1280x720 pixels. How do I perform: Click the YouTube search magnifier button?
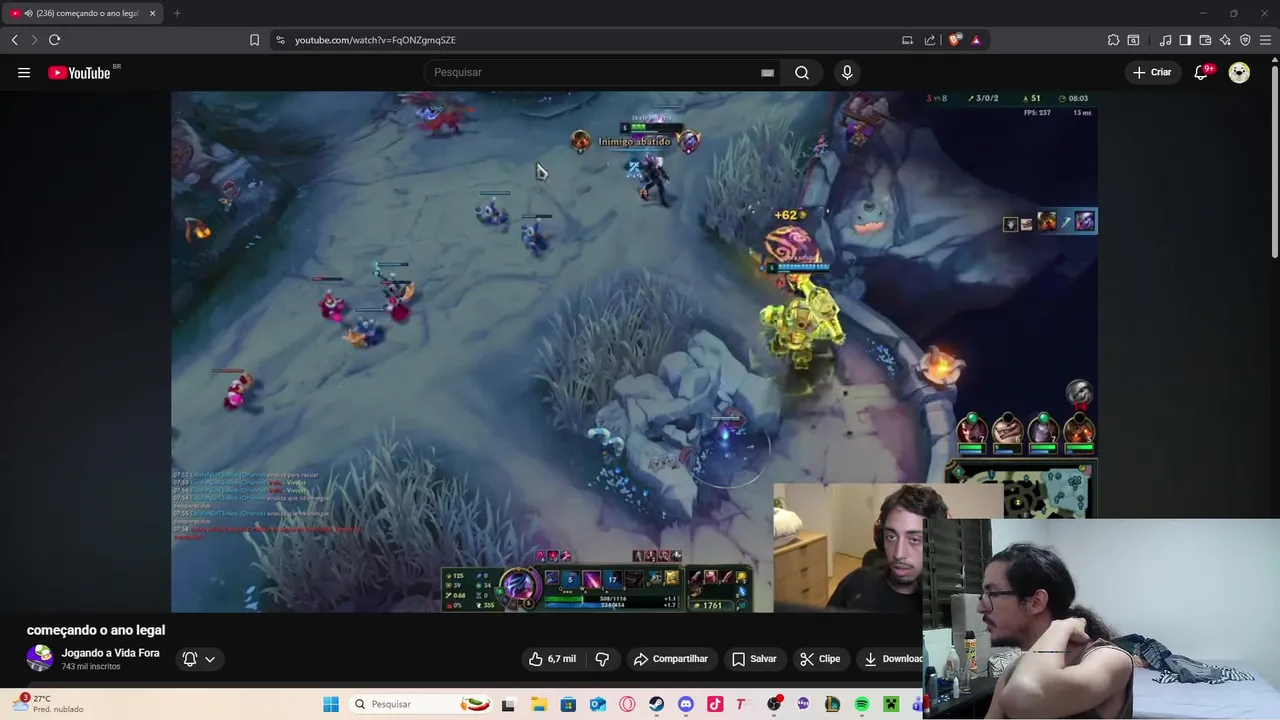point(802,72)
